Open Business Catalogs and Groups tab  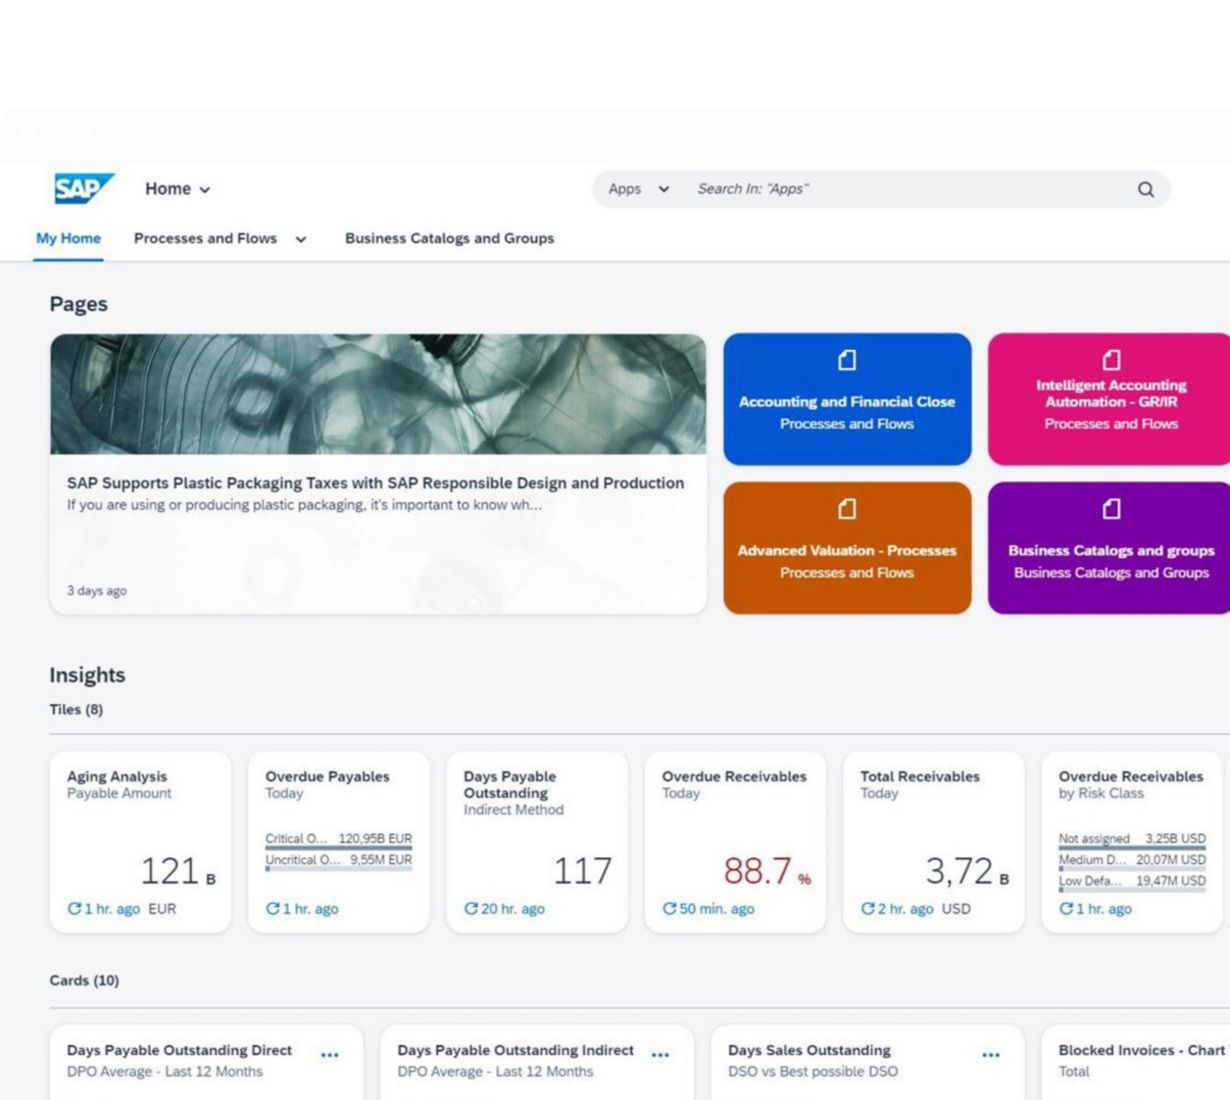(x=449, y=238)
